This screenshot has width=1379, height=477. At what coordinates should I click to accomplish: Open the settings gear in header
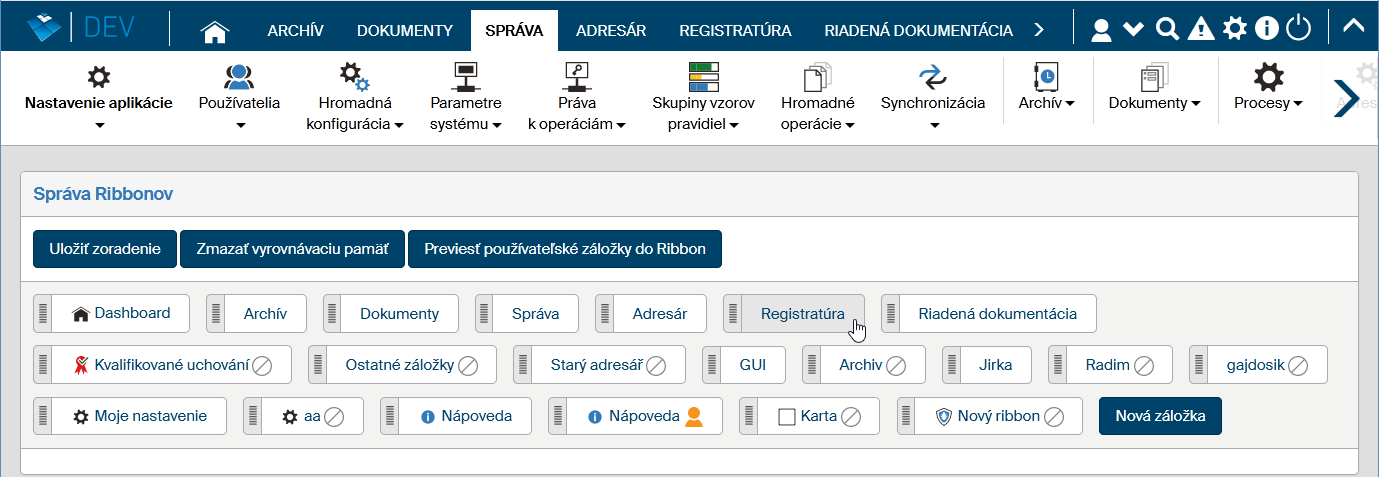tap(1235, 29)
